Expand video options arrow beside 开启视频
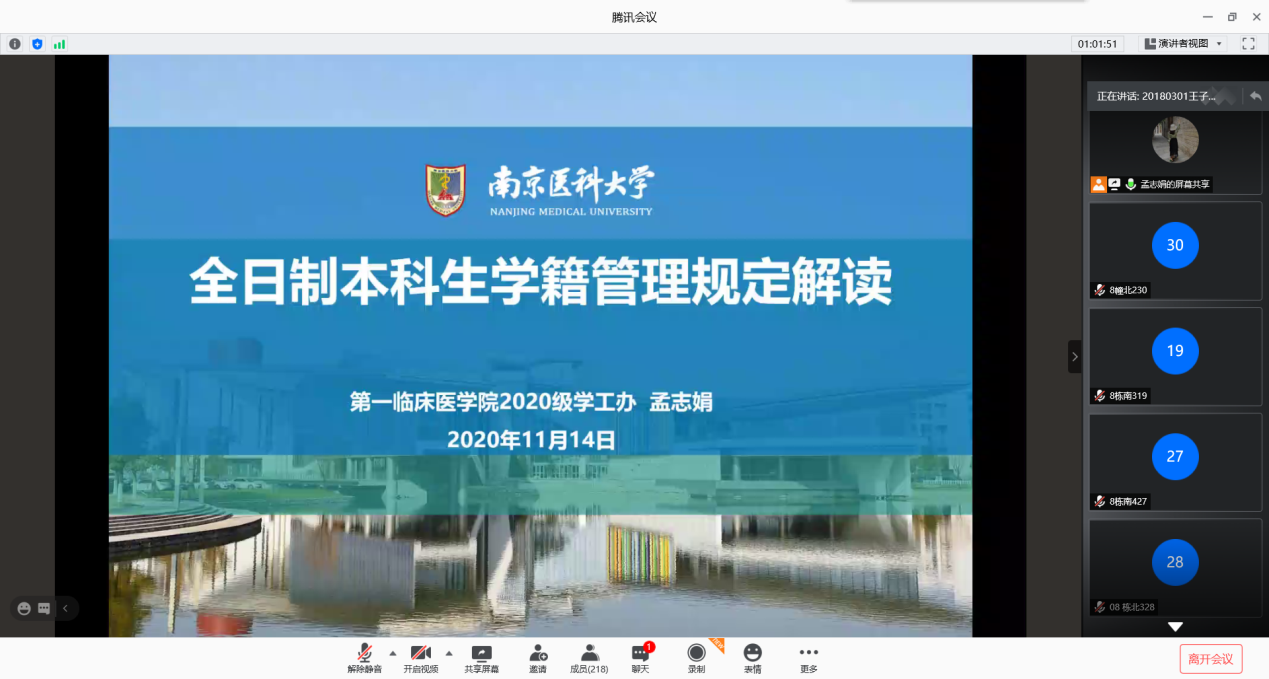Screen dimensions: 1269x679 (x=449, y=653)
